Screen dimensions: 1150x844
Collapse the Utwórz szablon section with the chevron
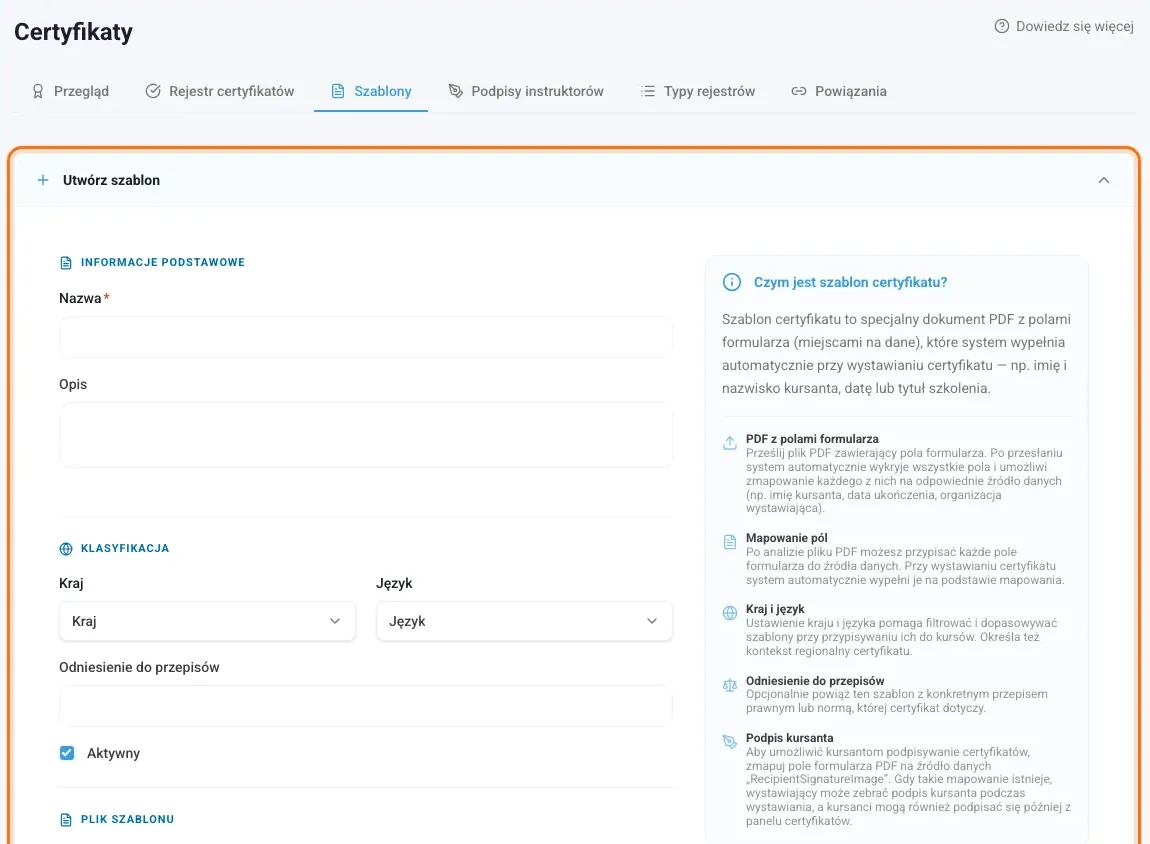pos(1104,180)
